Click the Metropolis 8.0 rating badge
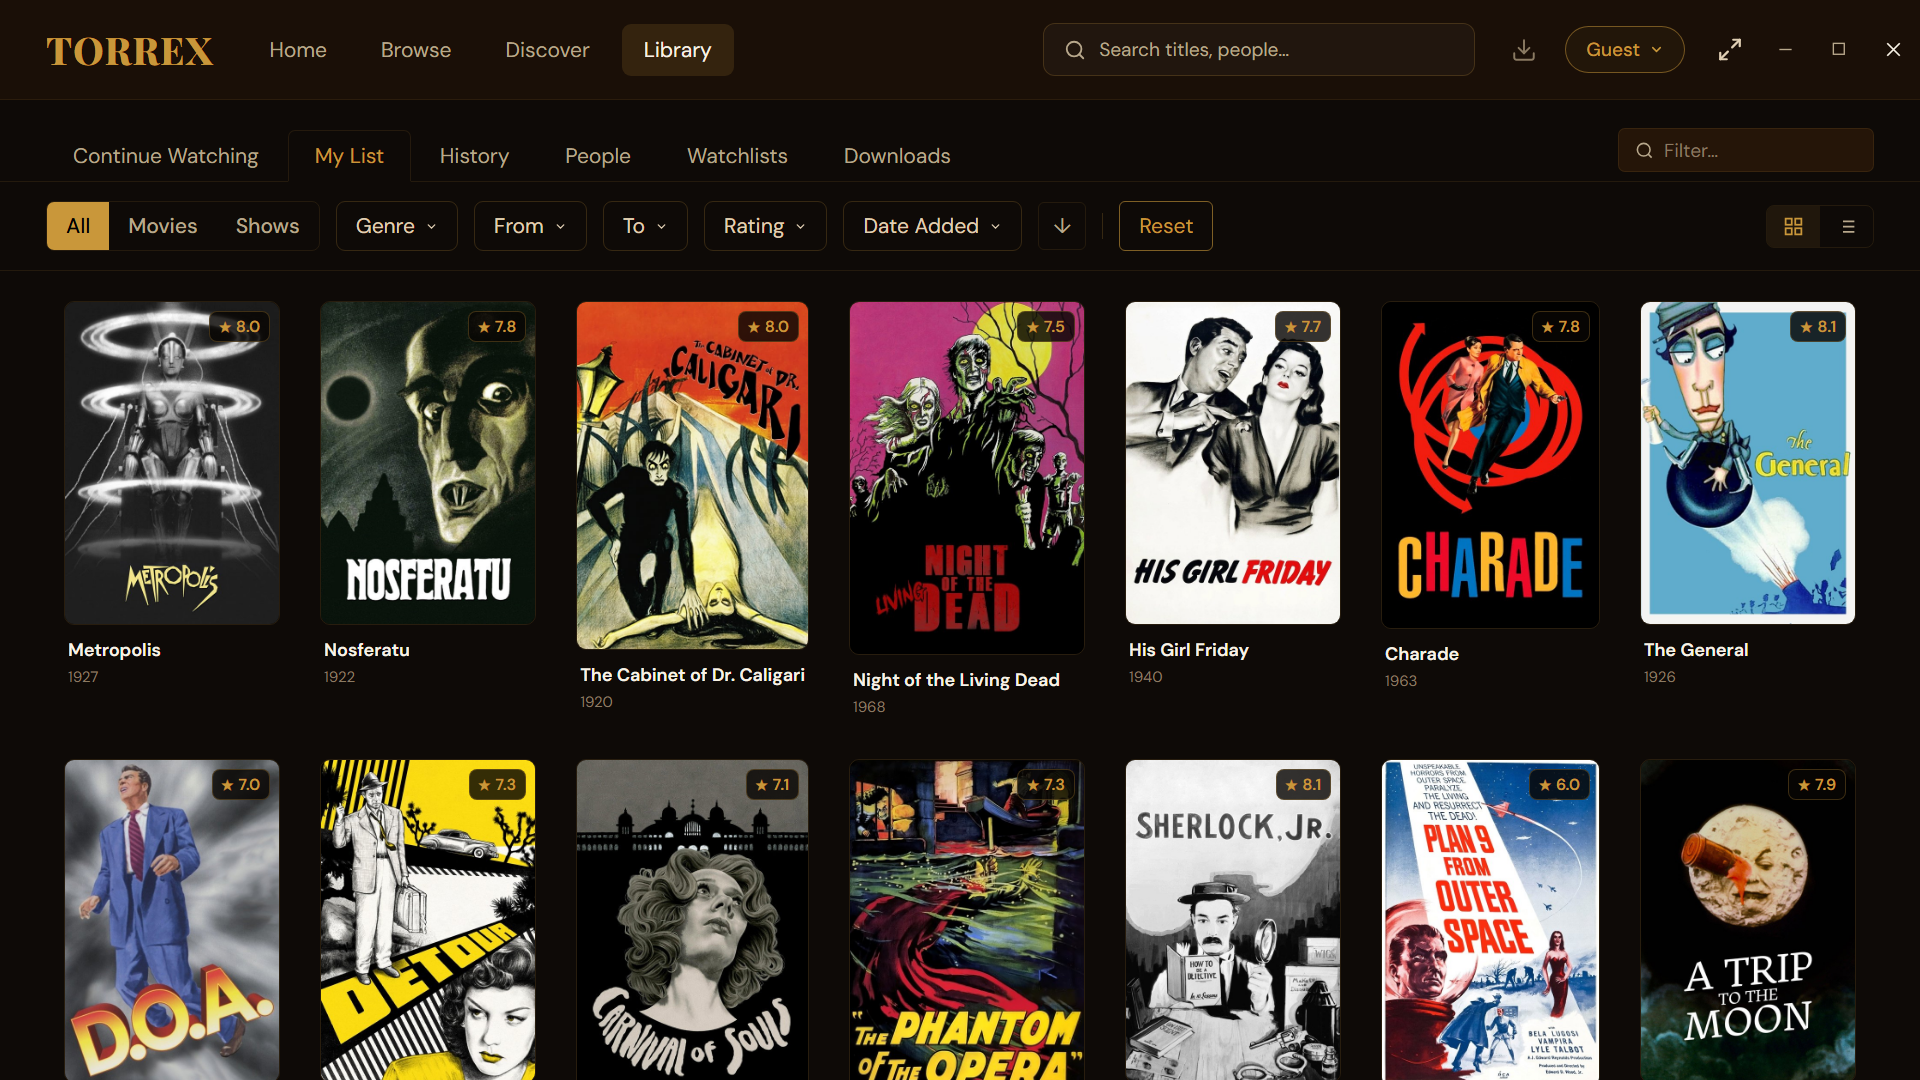This screenshot has width=1920, height=1080. coord(239,327)
